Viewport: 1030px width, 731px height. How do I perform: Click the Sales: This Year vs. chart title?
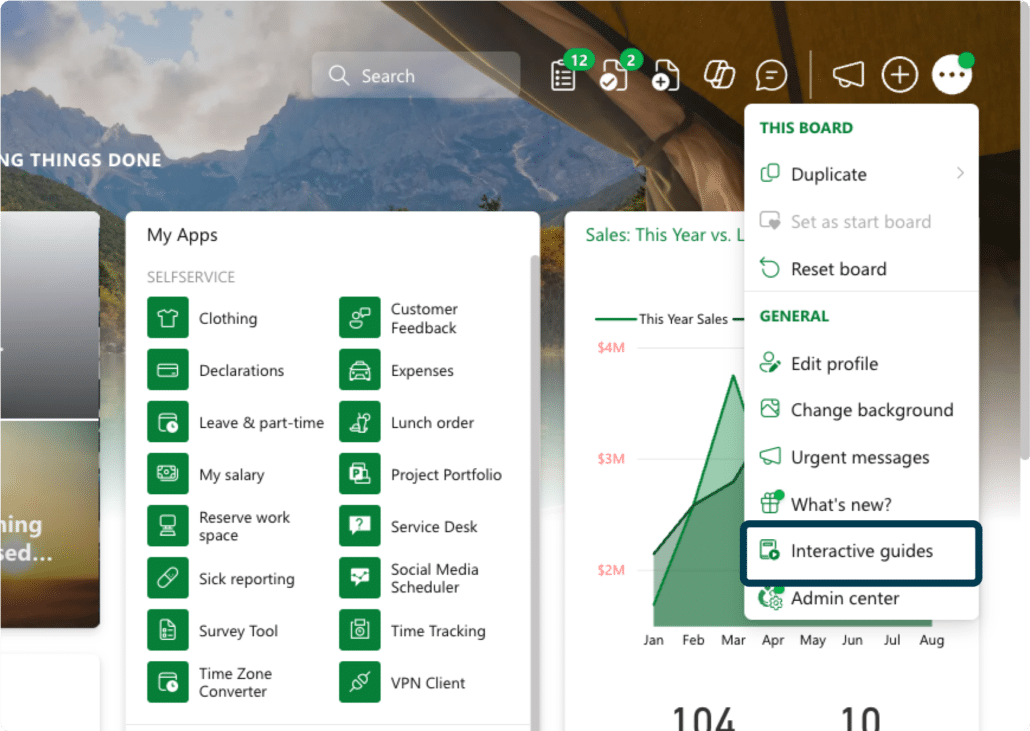pos(664,235)
